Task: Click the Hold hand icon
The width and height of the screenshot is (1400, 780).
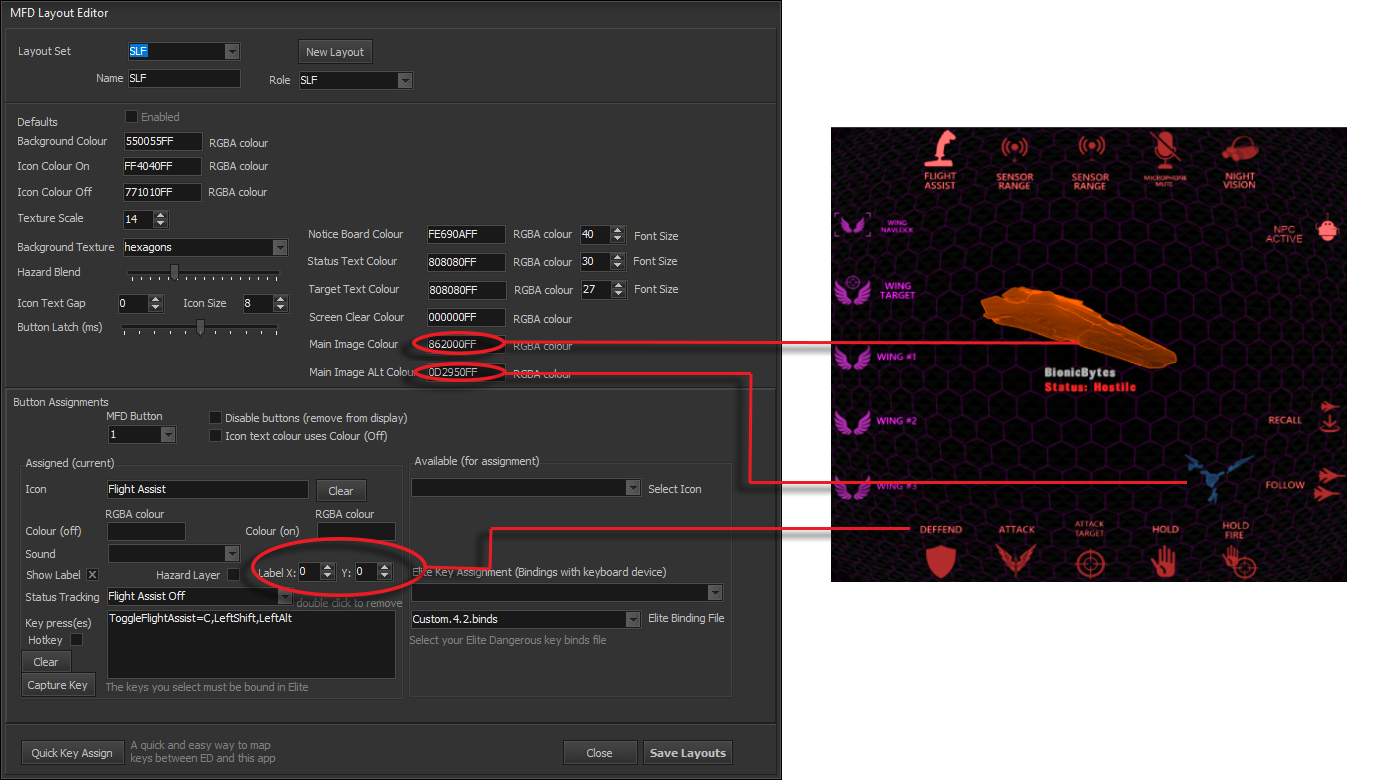Action: click(x=1164, y=561)
